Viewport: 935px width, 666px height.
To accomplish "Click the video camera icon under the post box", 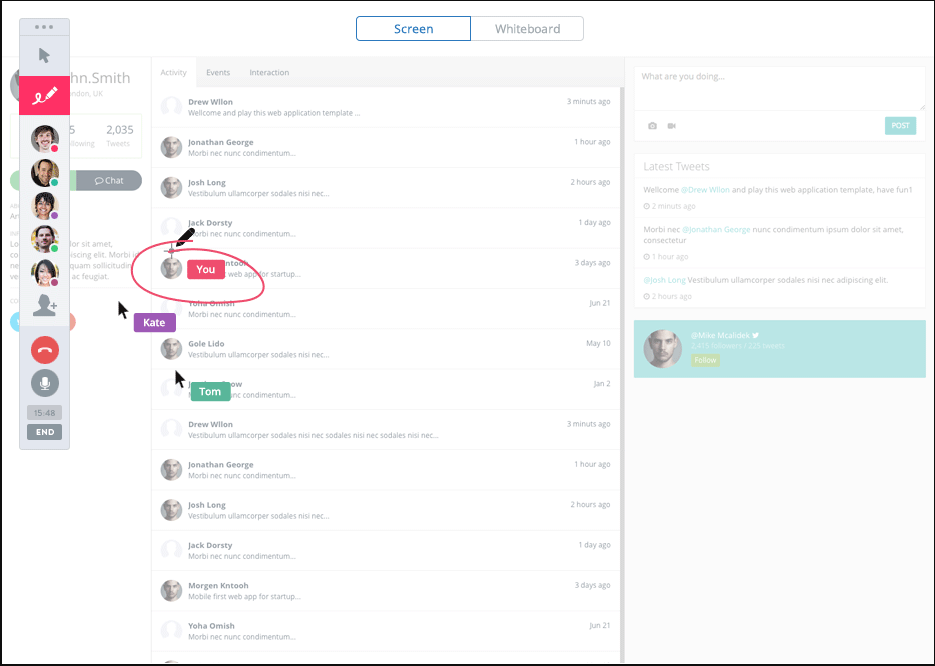I will [671, 126].
